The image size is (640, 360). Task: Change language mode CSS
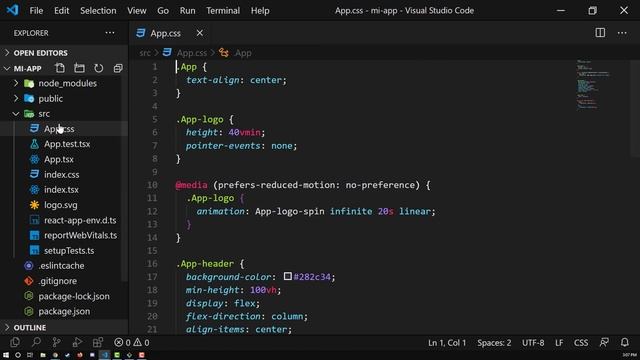point(581,343)
